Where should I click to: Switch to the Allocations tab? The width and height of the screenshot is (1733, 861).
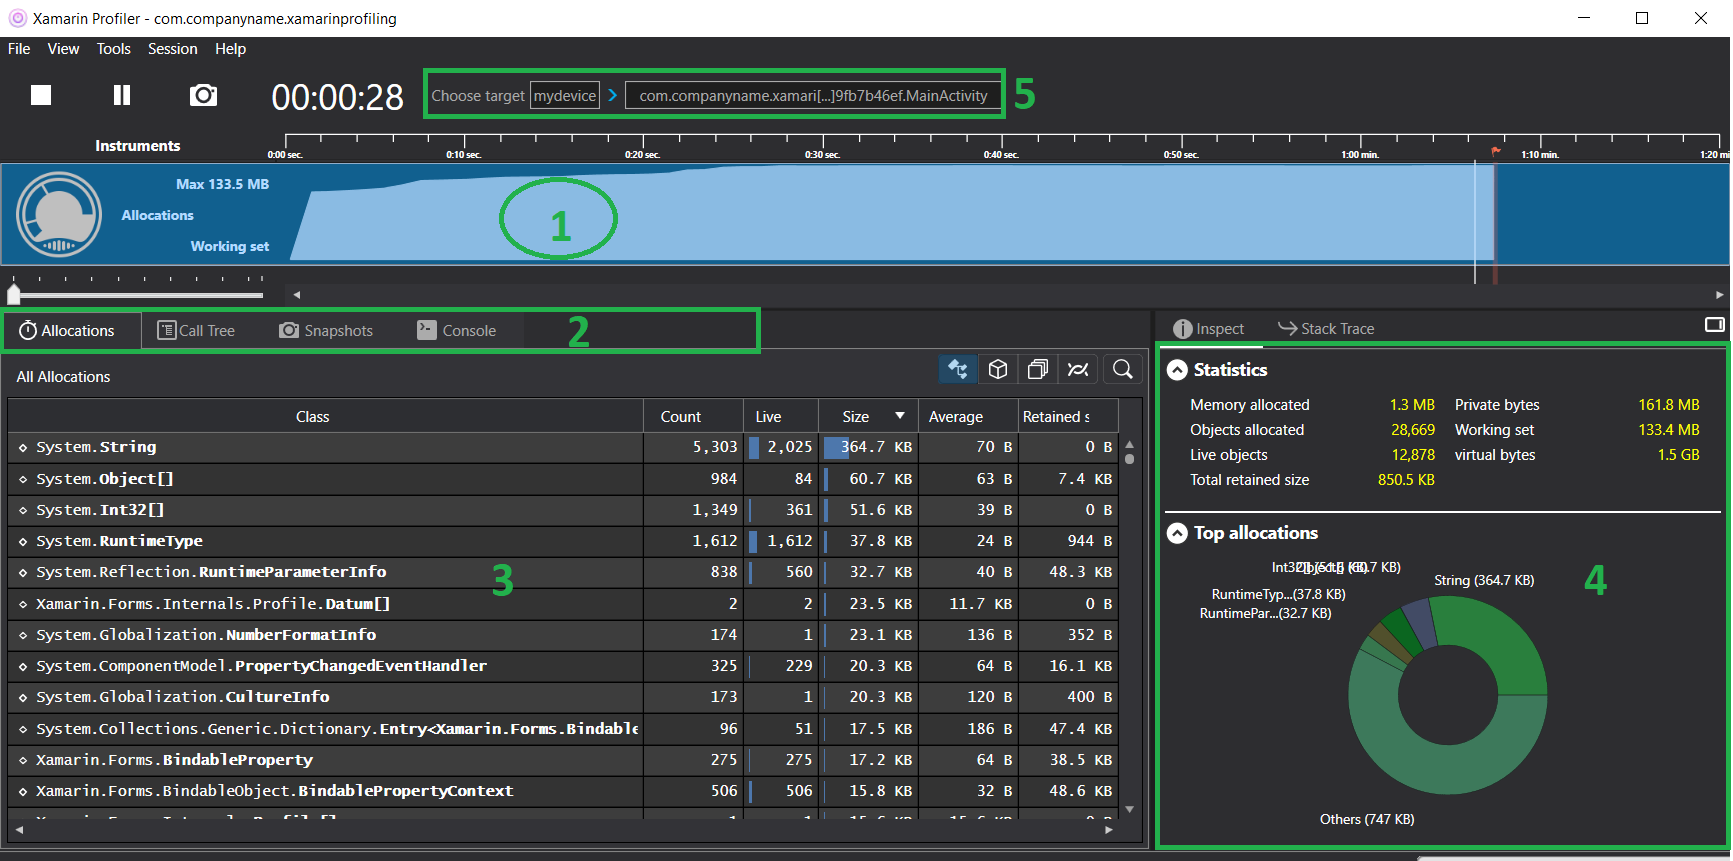coord(68,331)
